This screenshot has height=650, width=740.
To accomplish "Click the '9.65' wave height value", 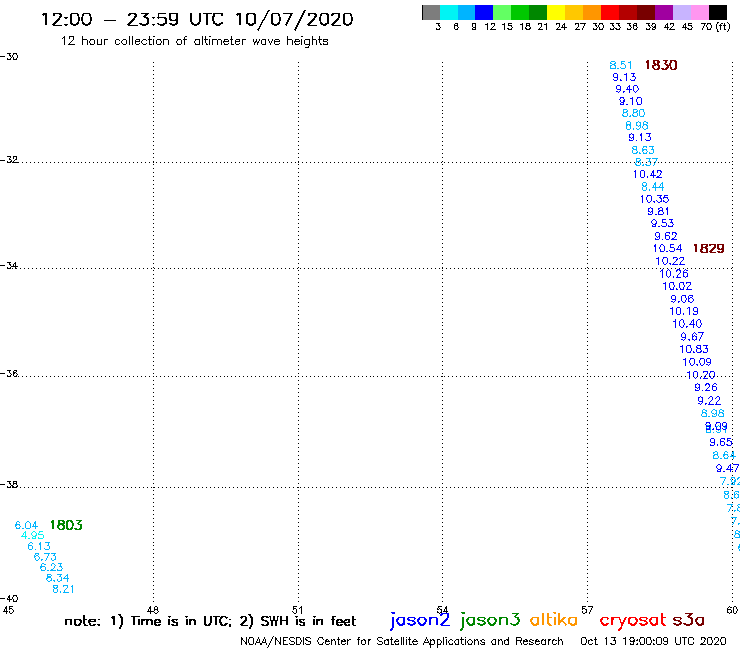I will tap(721, 442).
